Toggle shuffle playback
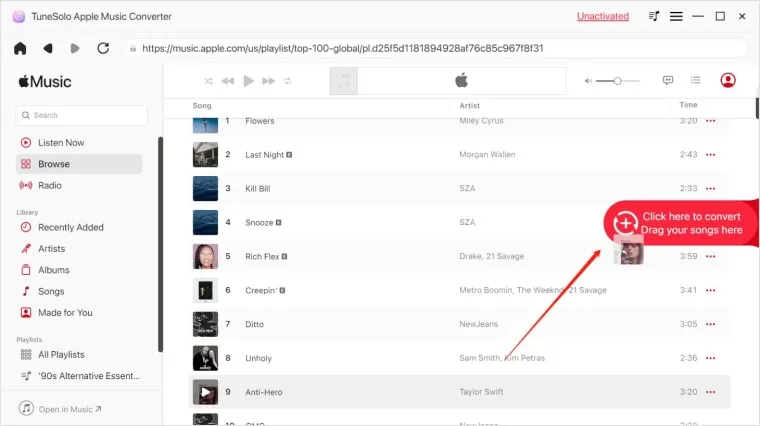760x426 pixels. [208, 80]
